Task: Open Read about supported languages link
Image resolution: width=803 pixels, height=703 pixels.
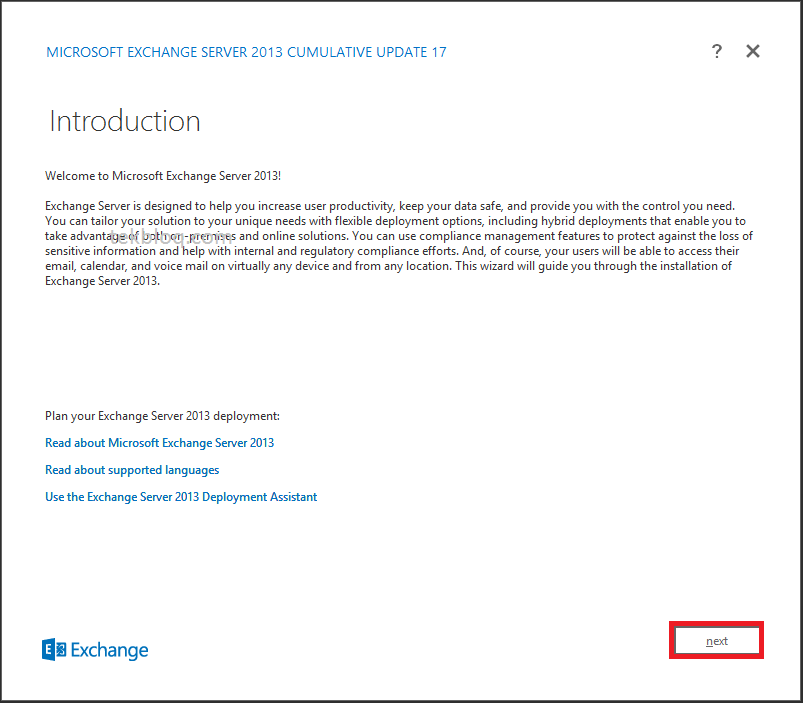Action: click(132, 470)
